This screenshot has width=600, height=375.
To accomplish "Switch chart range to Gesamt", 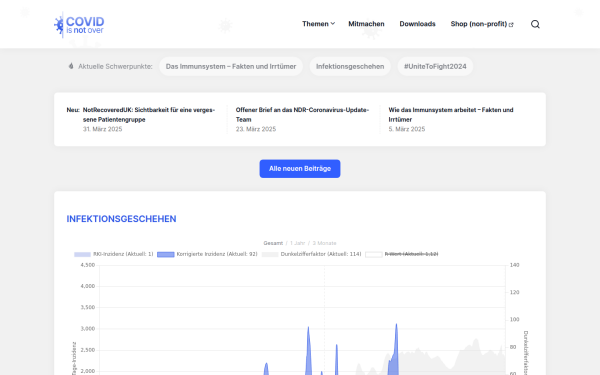I will click(273, 243).
